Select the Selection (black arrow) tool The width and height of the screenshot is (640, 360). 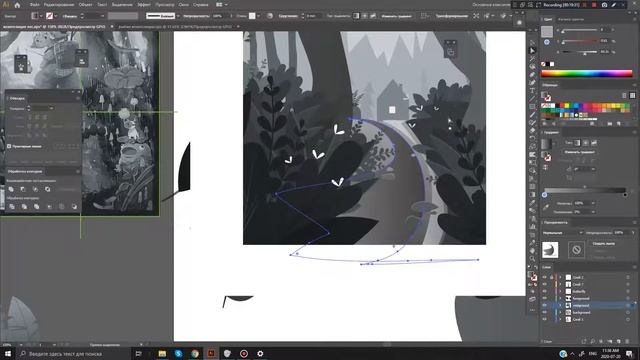[532, 43]
